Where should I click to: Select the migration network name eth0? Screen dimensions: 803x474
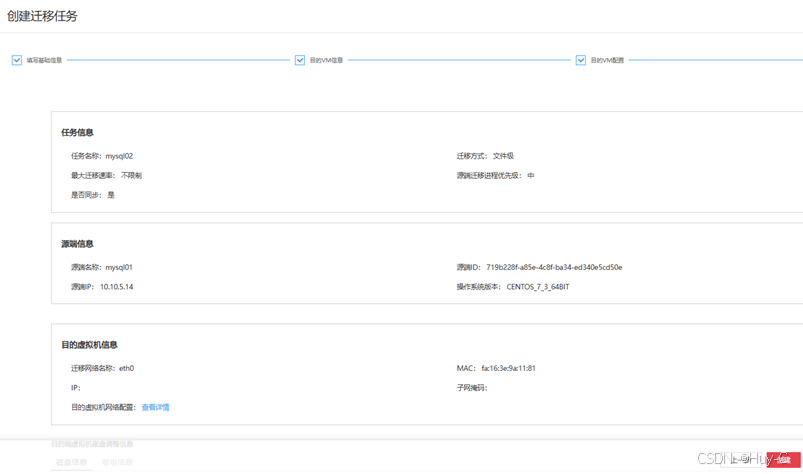point(126,368)
